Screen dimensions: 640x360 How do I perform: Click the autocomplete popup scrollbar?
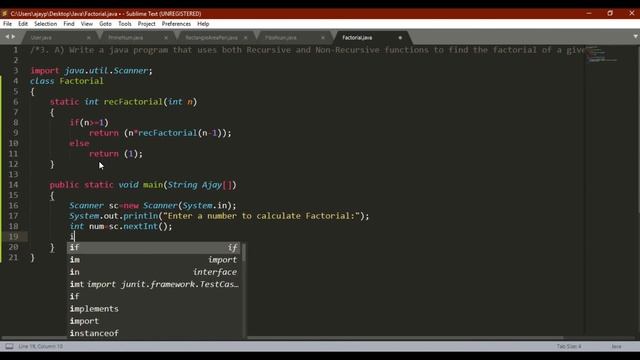(244, 253)
